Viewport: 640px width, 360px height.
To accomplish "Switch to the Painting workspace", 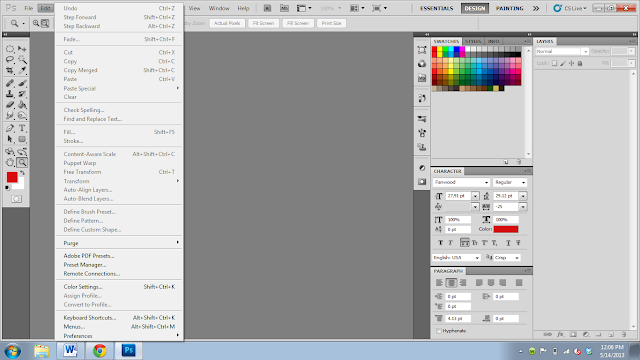I will tap(509, 8).
